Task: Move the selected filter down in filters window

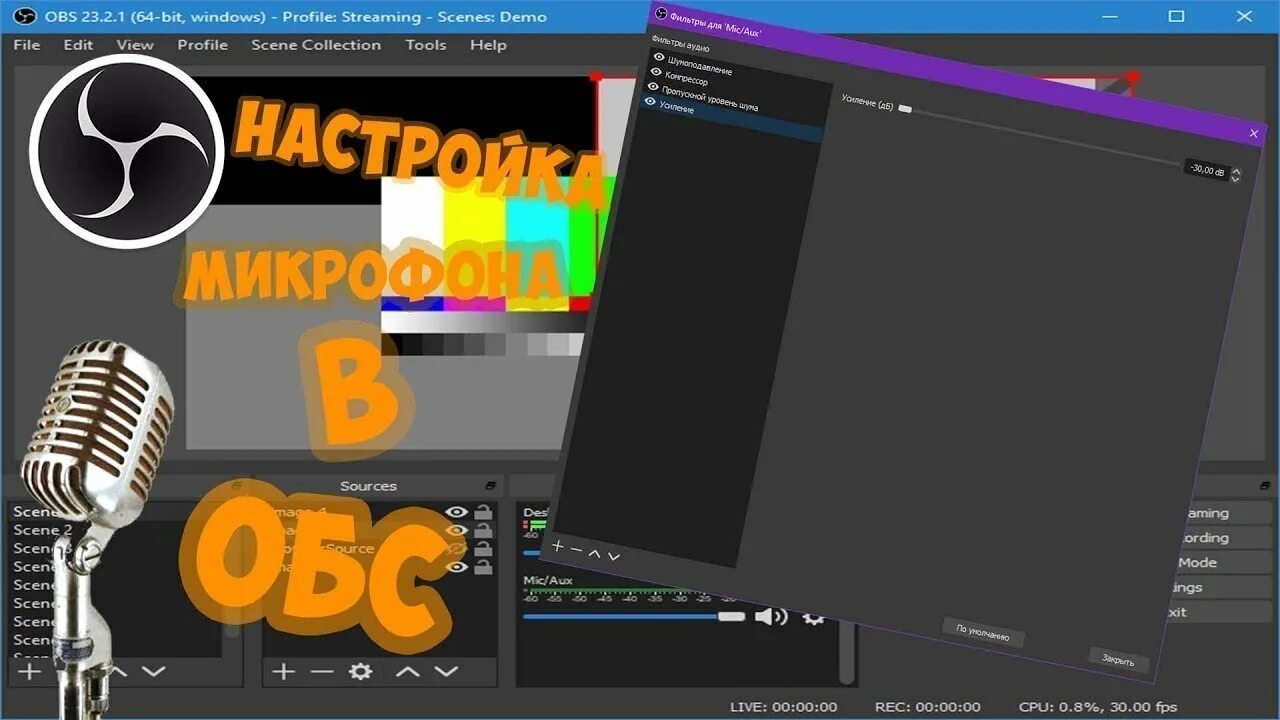Action: (x=614, y=556)
